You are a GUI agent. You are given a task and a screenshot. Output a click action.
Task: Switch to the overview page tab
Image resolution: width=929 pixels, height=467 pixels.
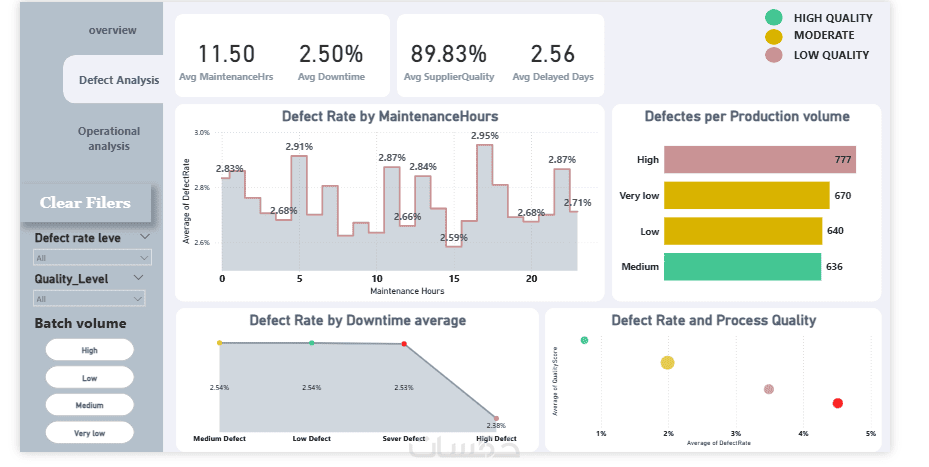(112, 30)
